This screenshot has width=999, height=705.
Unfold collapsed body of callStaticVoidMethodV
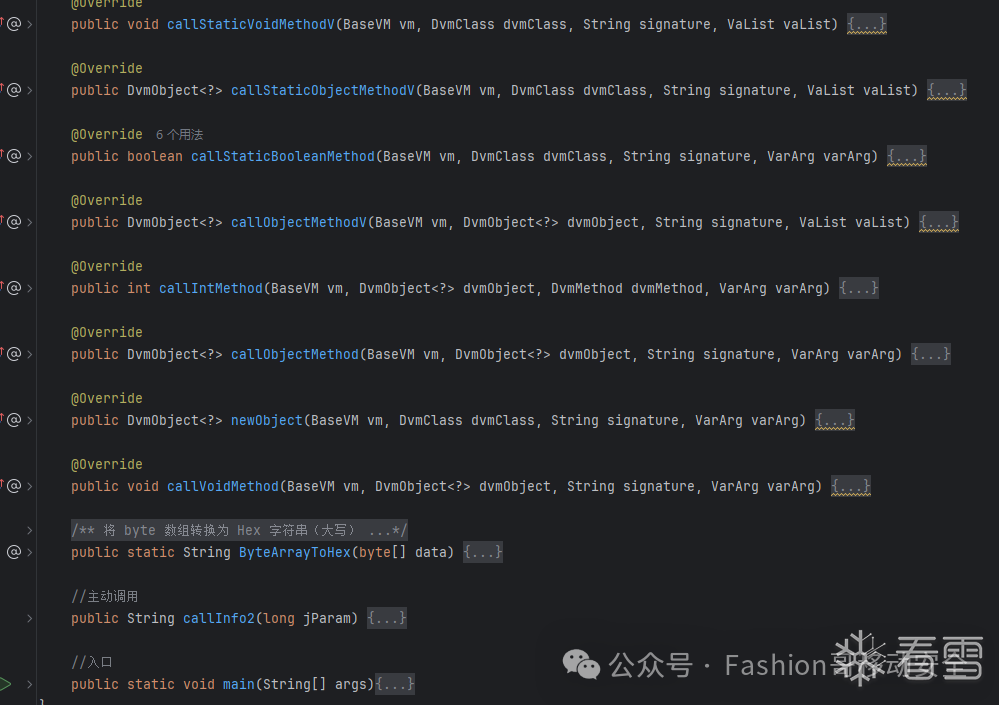pos(866,24)
